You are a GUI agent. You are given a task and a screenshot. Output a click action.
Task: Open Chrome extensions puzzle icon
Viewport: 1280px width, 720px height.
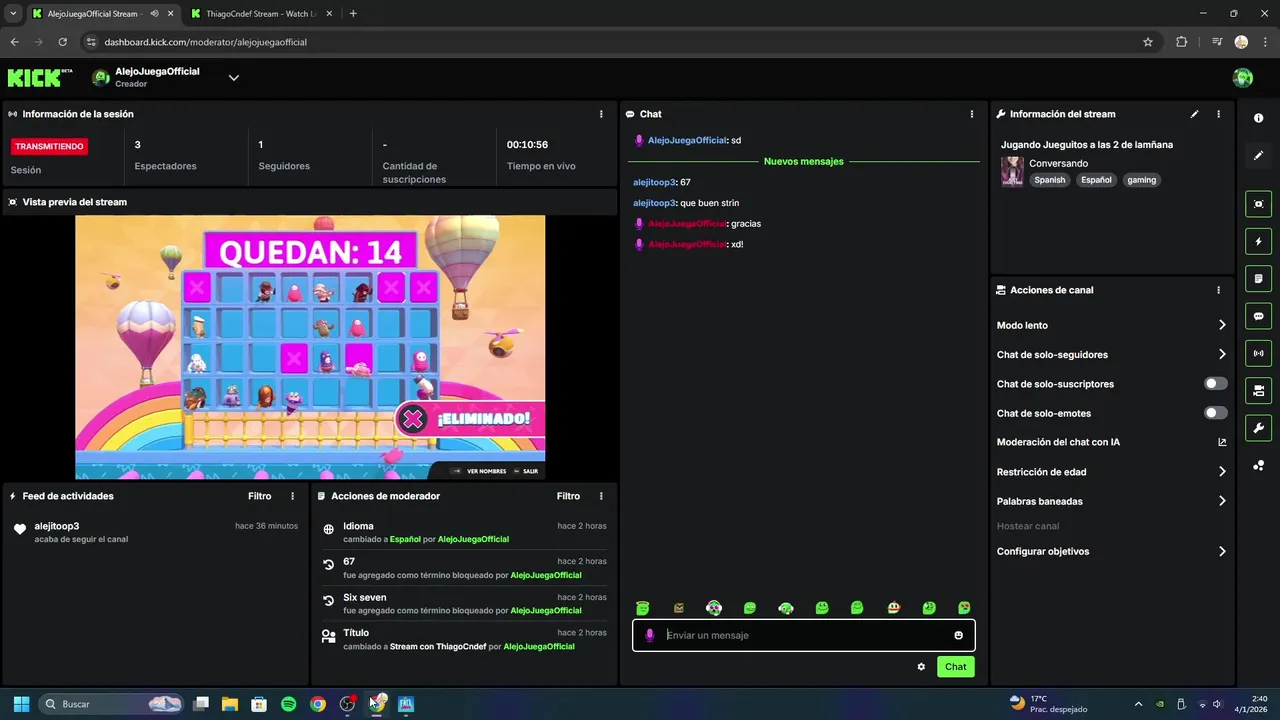click(1182, 42)
